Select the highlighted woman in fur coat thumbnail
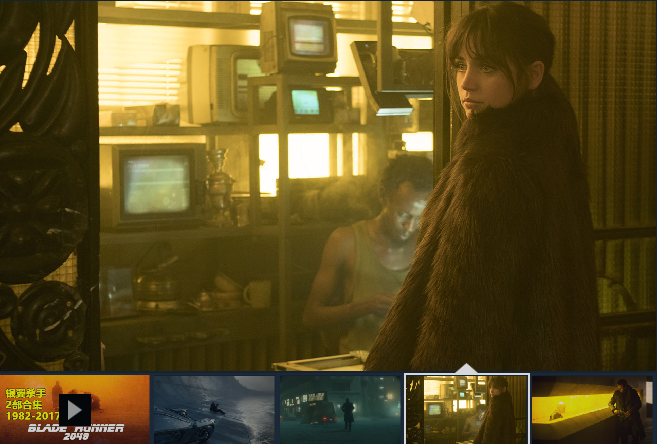The image size is (657, 444). click(467, 410)
